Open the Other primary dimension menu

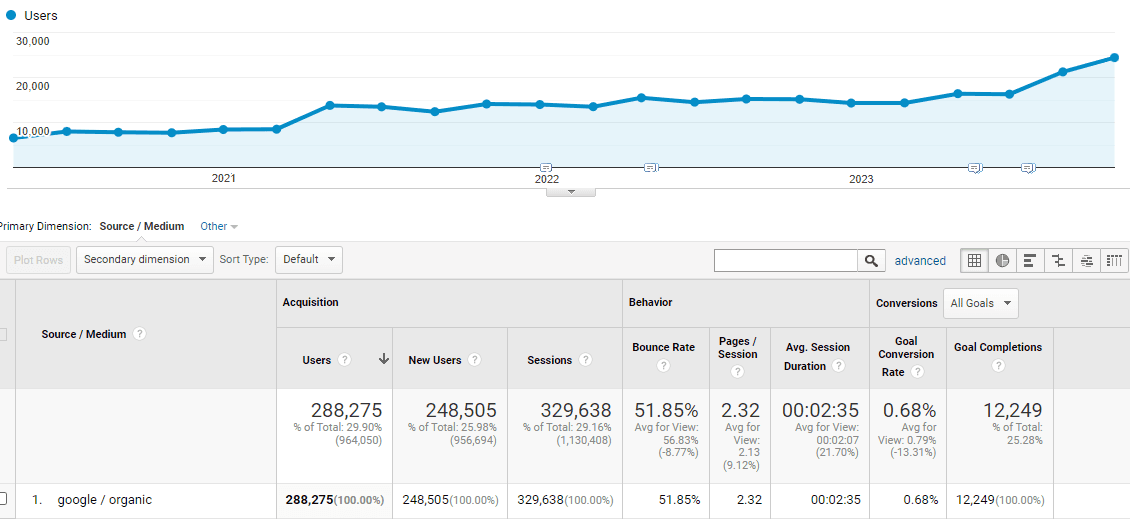click(218, 227)
